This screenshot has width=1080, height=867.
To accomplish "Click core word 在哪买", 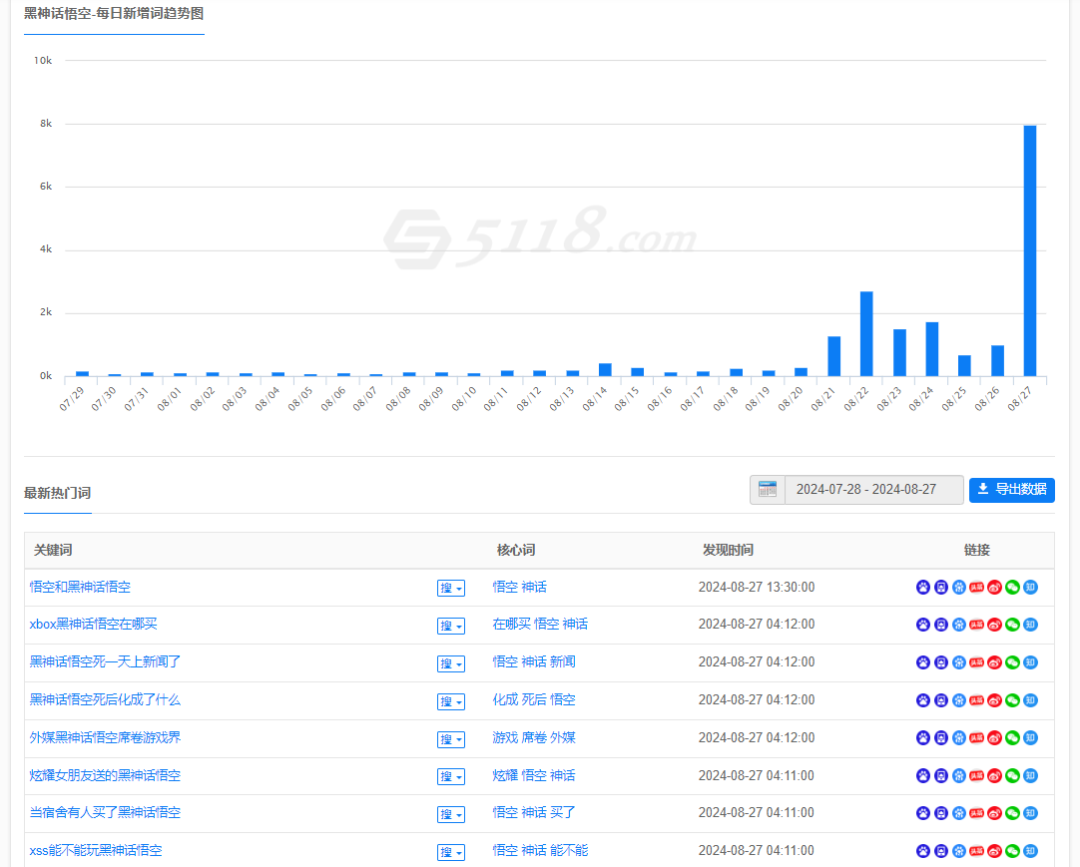I will [x=512, y=624].
